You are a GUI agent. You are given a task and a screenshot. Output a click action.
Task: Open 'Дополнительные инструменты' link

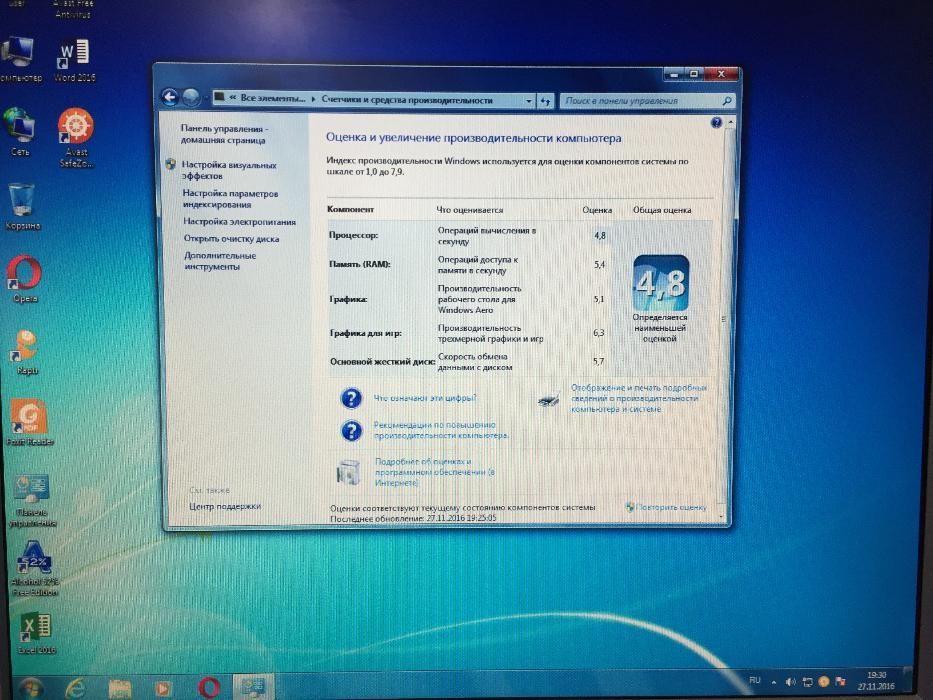220,261
